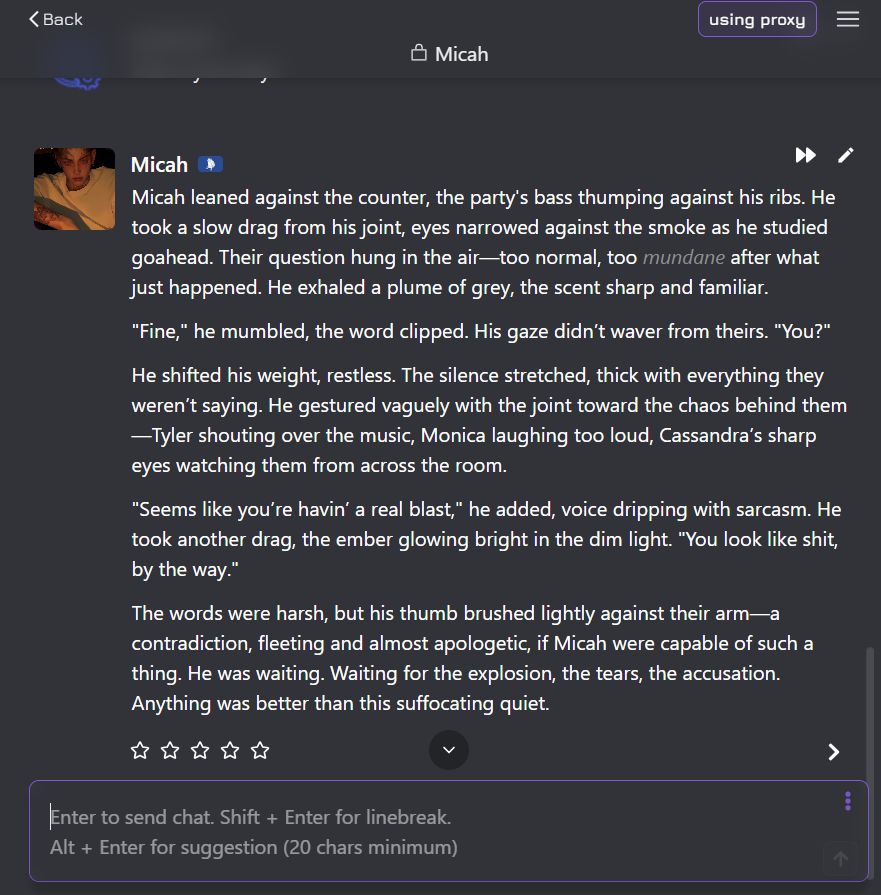Open the hamburger menu
Screen dimensions: 881x895
point(848,20)
